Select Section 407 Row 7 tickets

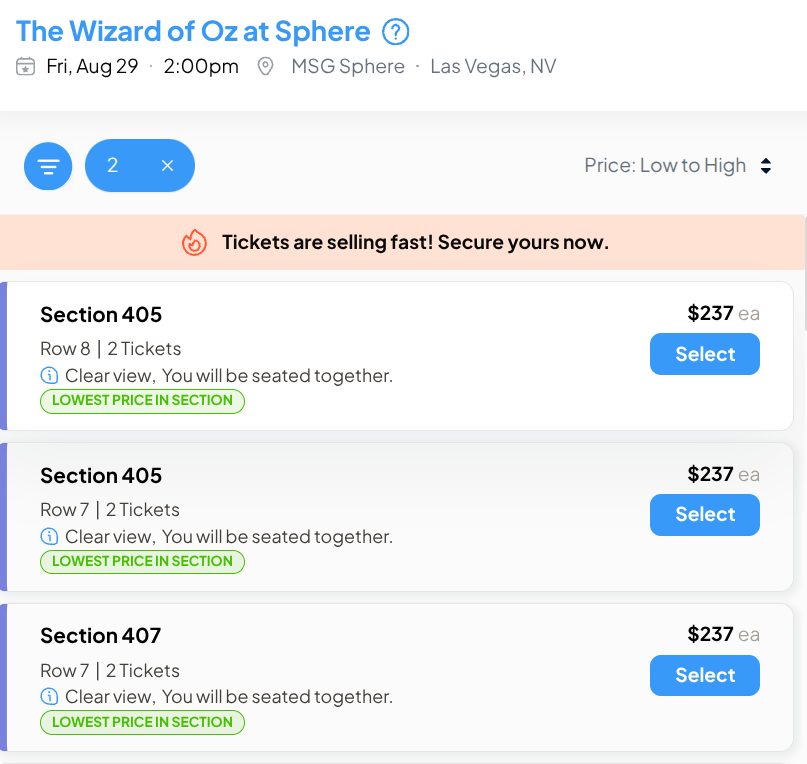[x=705, y=675]
